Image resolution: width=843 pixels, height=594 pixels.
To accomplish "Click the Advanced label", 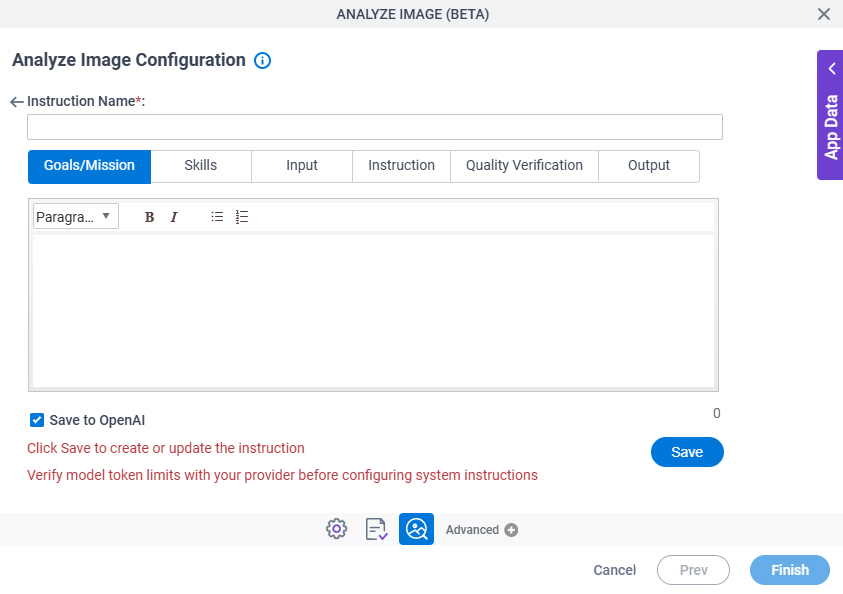I will tap(472, 530).
